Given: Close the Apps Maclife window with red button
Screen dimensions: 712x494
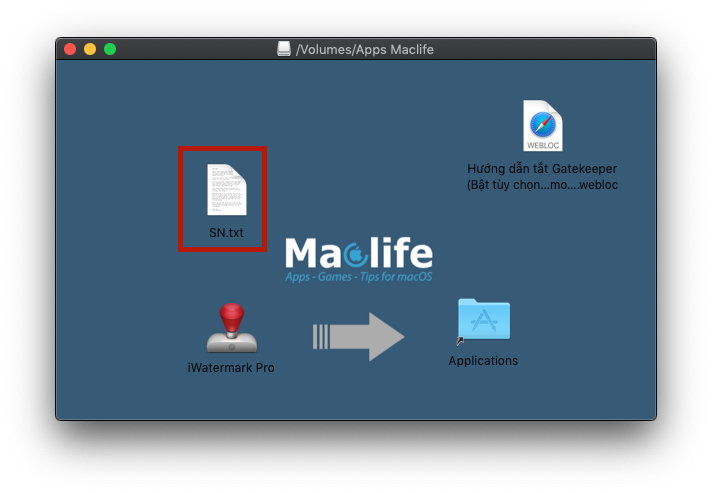Looking at the screenshot, I should coord(70,49).
